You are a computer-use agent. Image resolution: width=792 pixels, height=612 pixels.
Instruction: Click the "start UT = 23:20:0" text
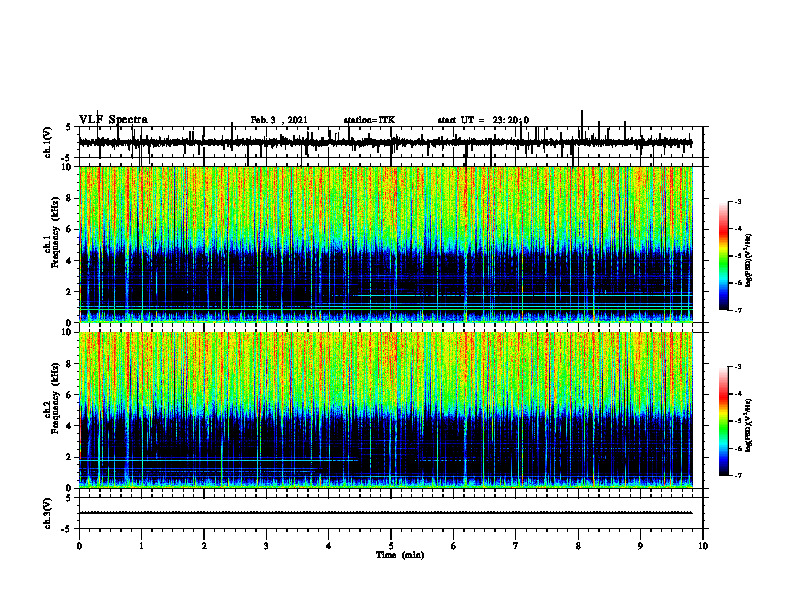(x=483, y=120)
